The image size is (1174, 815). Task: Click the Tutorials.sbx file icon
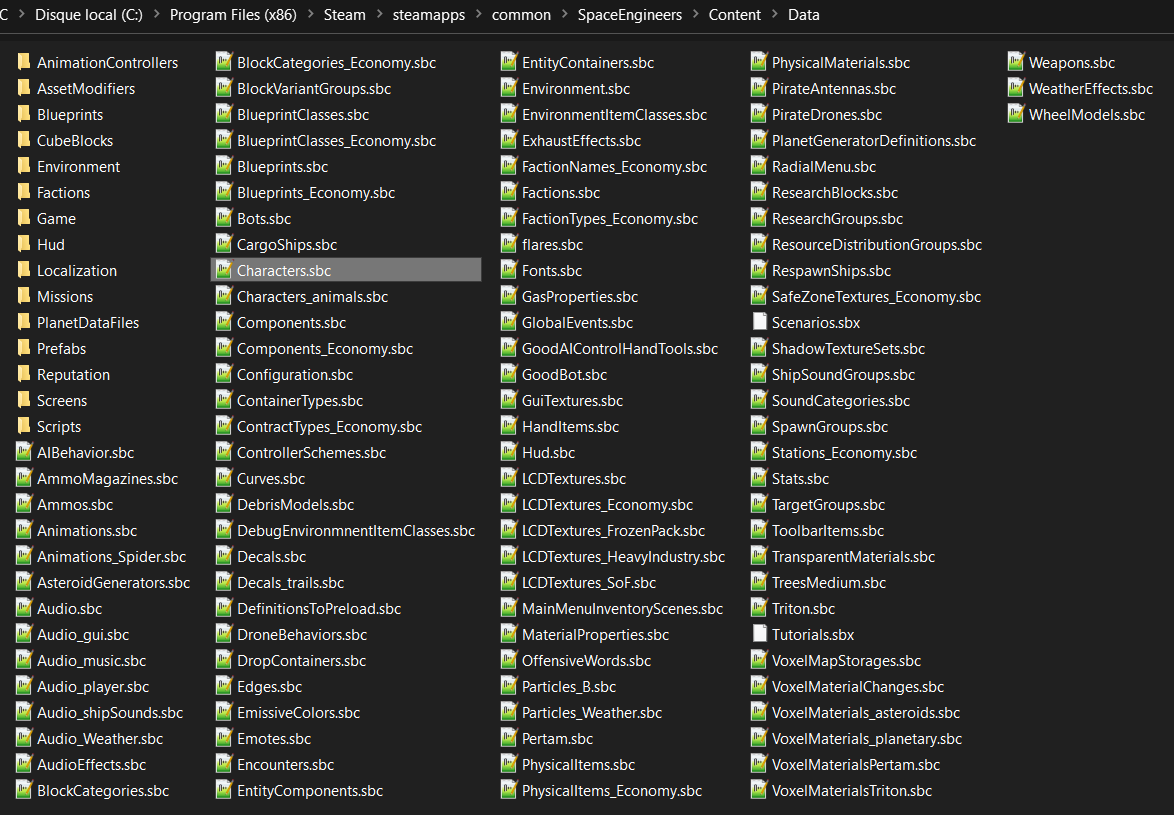click(759, 635)
